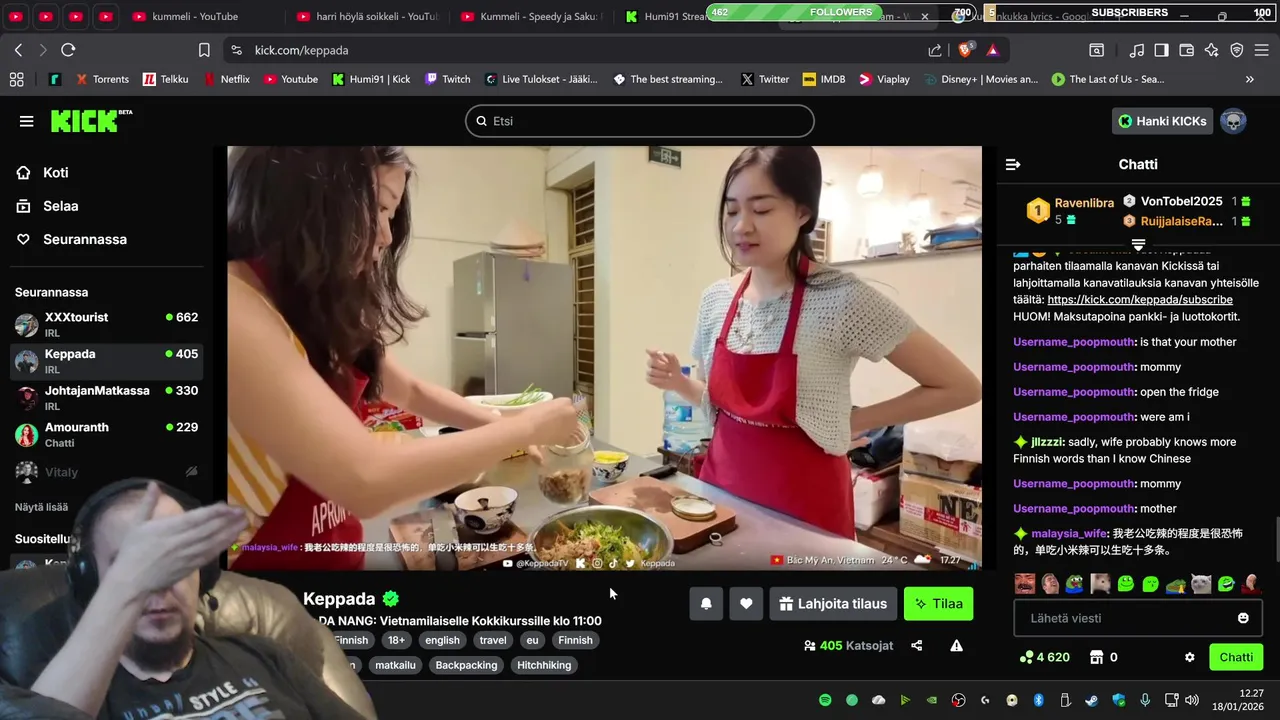Focus the Etsi search field
1280x720 pixels.
click(640, 121)
